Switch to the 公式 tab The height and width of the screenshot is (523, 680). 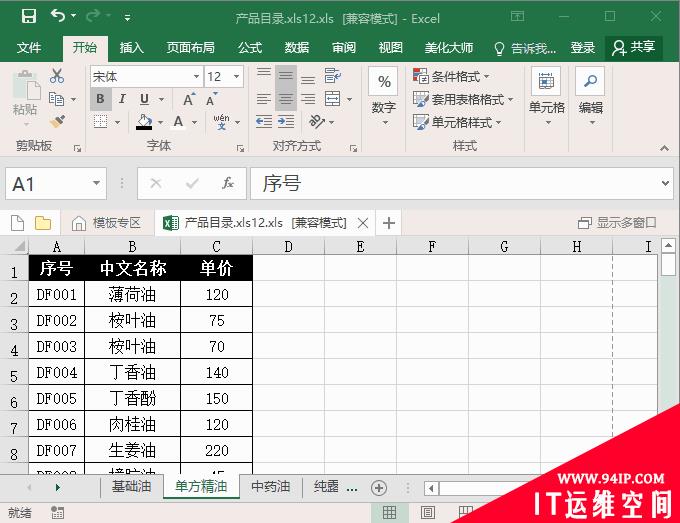pos(250,47)
